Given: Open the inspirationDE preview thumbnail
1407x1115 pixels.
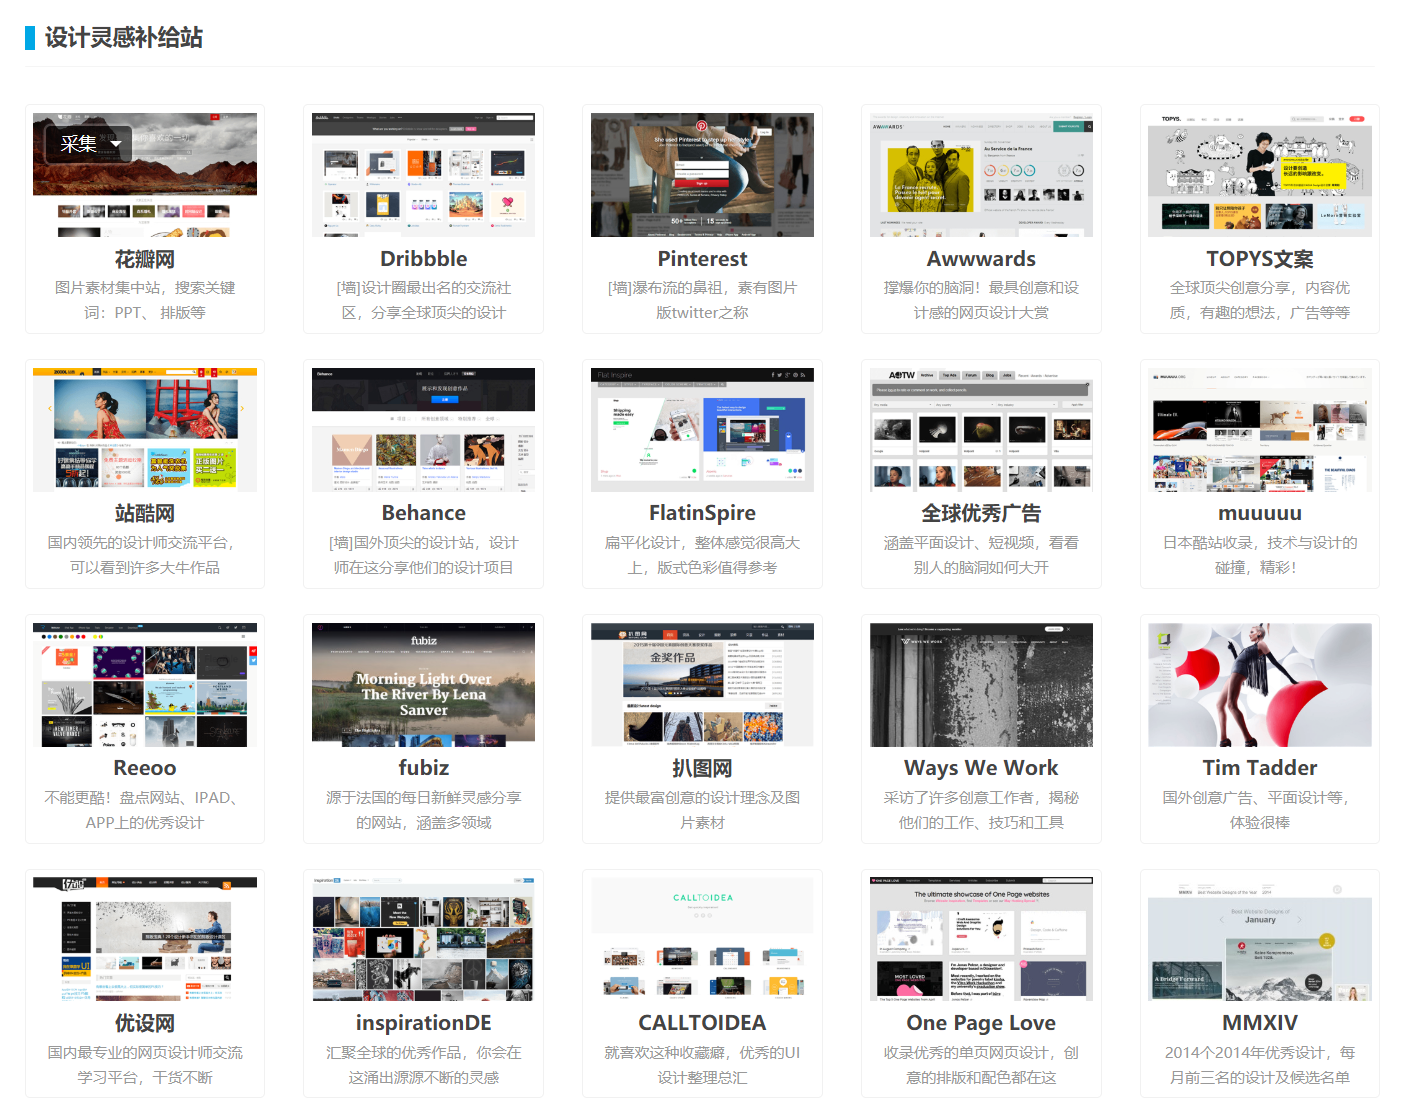Looking at the screenshot, I should (x=423, y=939).
